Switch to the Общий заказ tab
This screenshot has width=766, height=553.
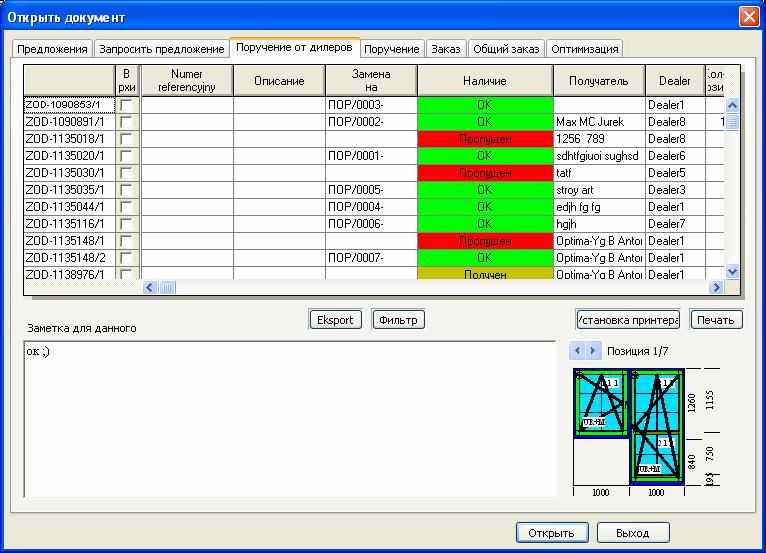(506, 49)
